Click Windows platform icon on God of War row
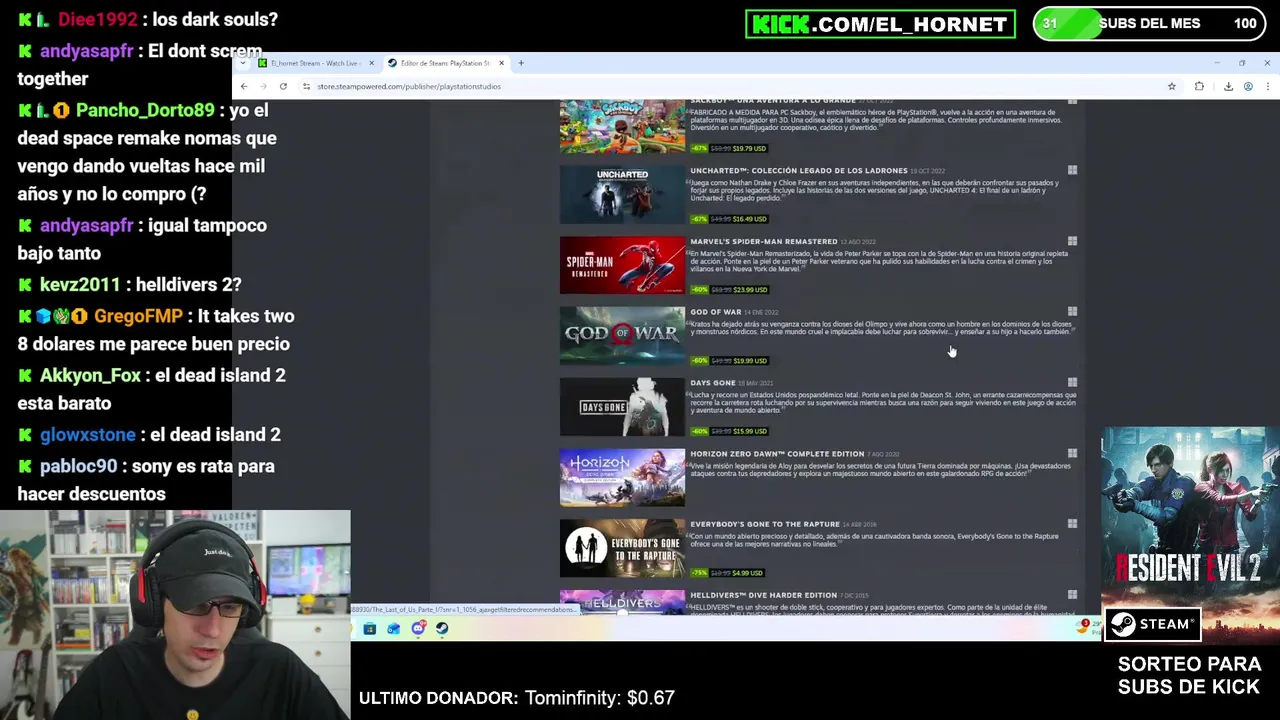1280x720 pixels. tap(1072, 312)
